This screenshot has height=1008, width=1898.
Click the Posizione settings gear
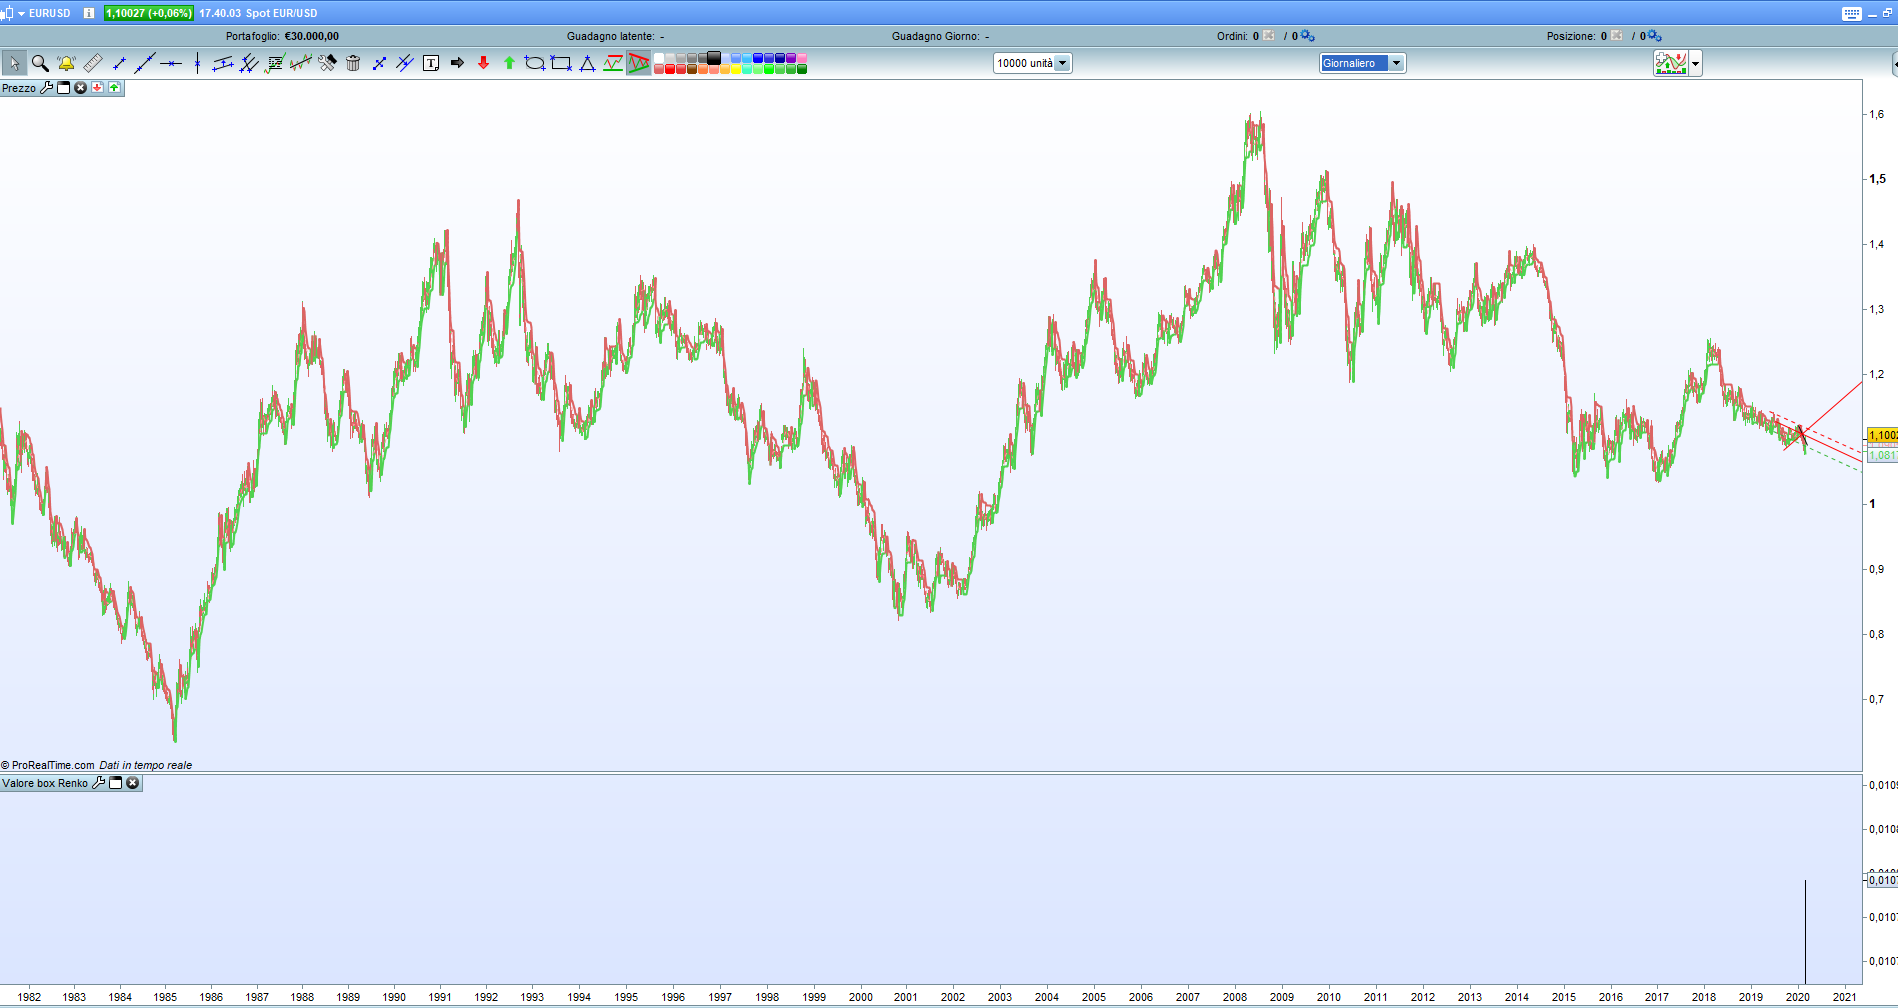(1654, 36)
